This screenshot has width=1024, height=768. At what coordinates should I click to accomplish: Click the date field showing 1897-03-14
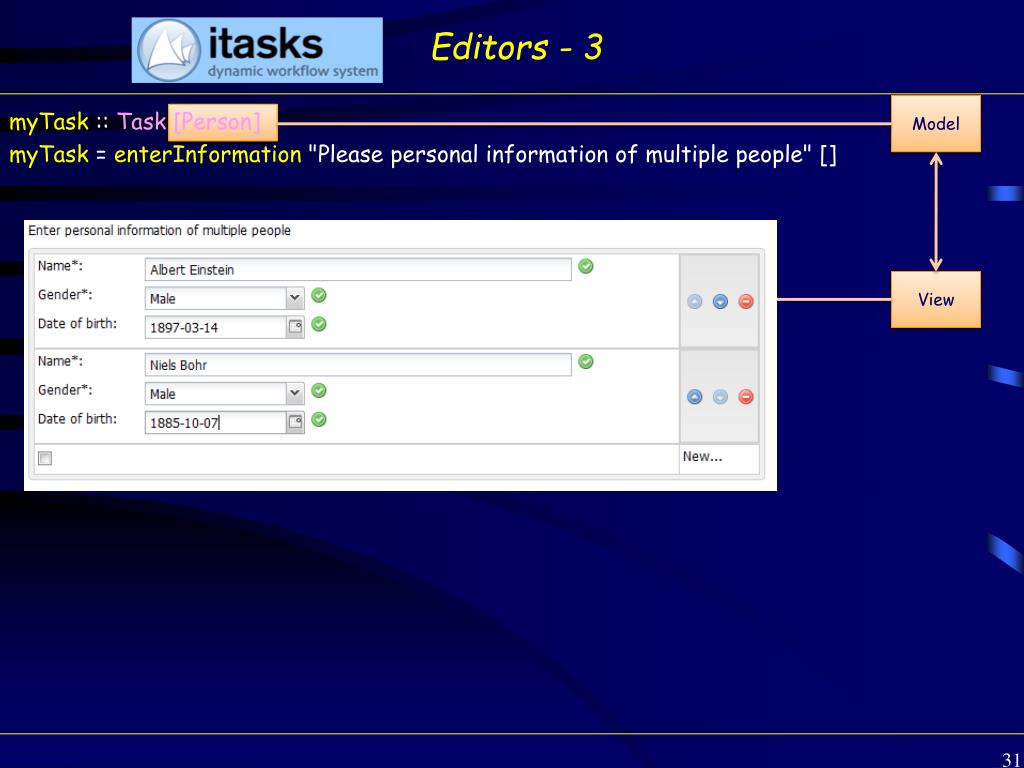216,327
